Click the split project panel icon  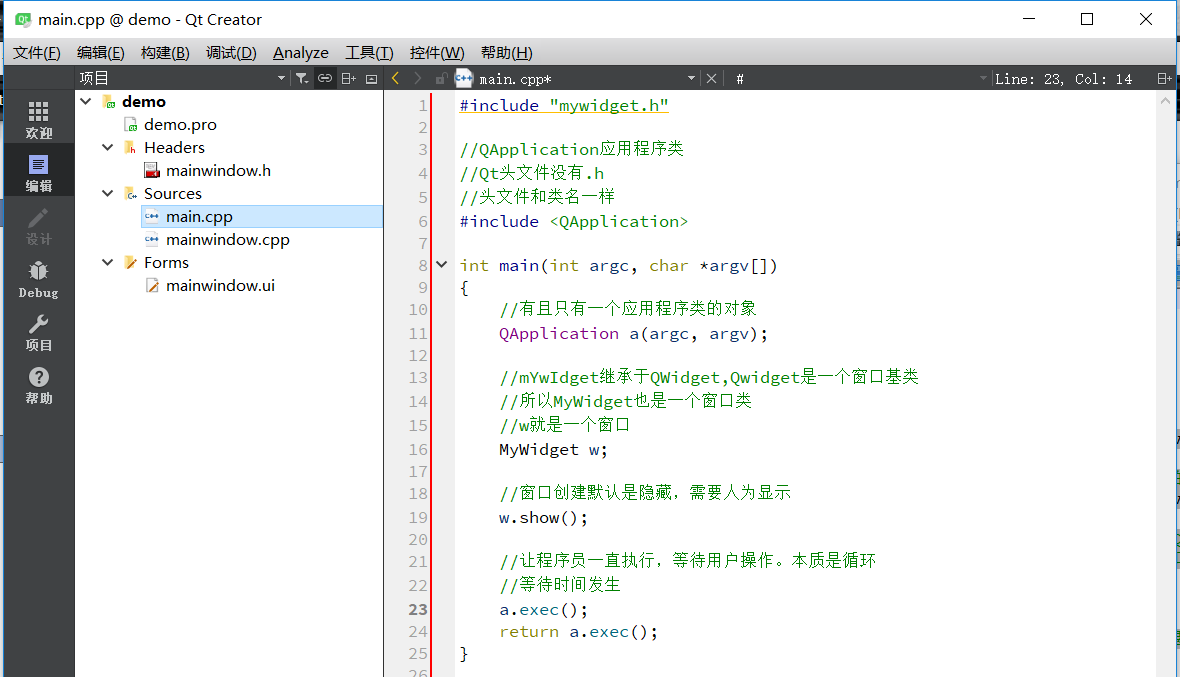coord(348,78)
